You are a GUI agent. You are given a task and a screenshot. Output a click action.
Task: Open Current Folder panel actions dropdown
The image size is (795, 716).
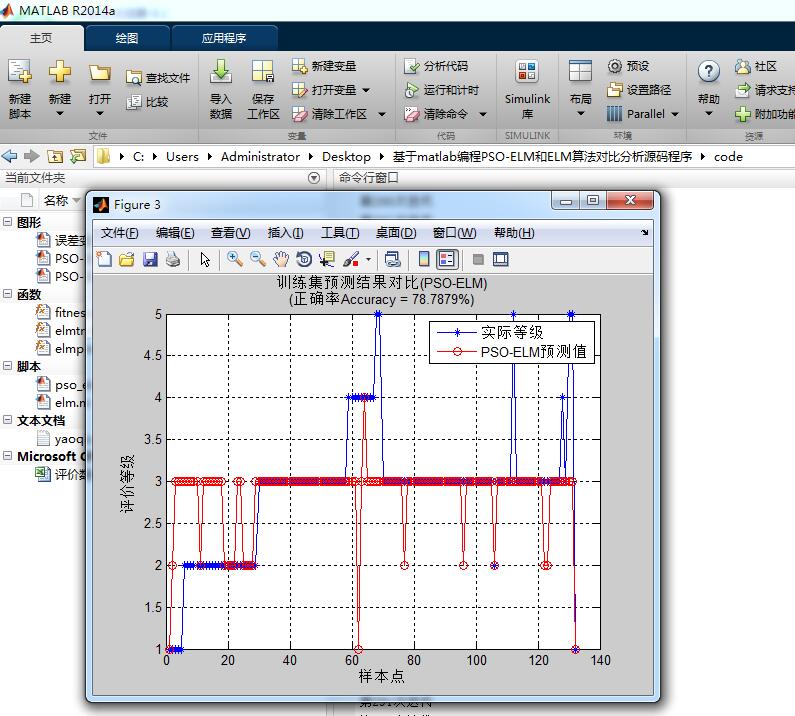click(314, 177)
